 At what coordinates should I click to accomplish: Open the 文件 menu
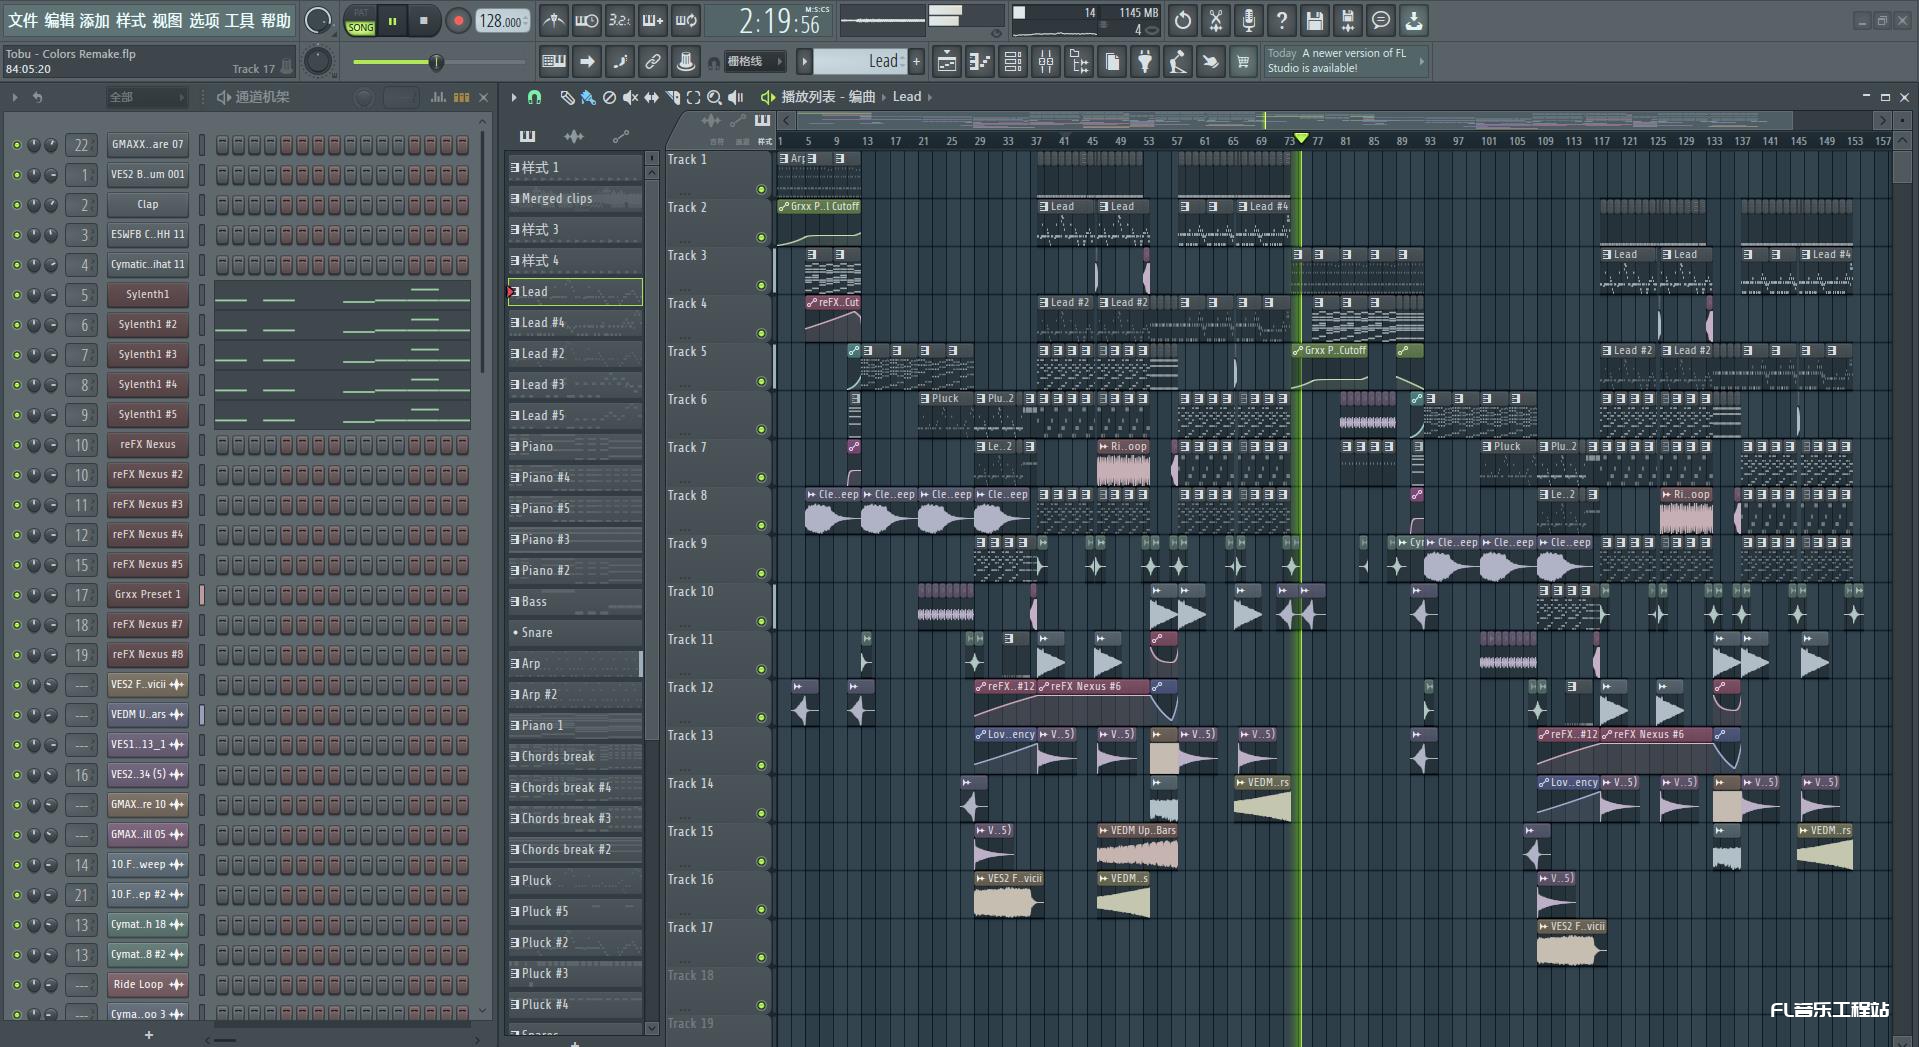coord(23,20)
